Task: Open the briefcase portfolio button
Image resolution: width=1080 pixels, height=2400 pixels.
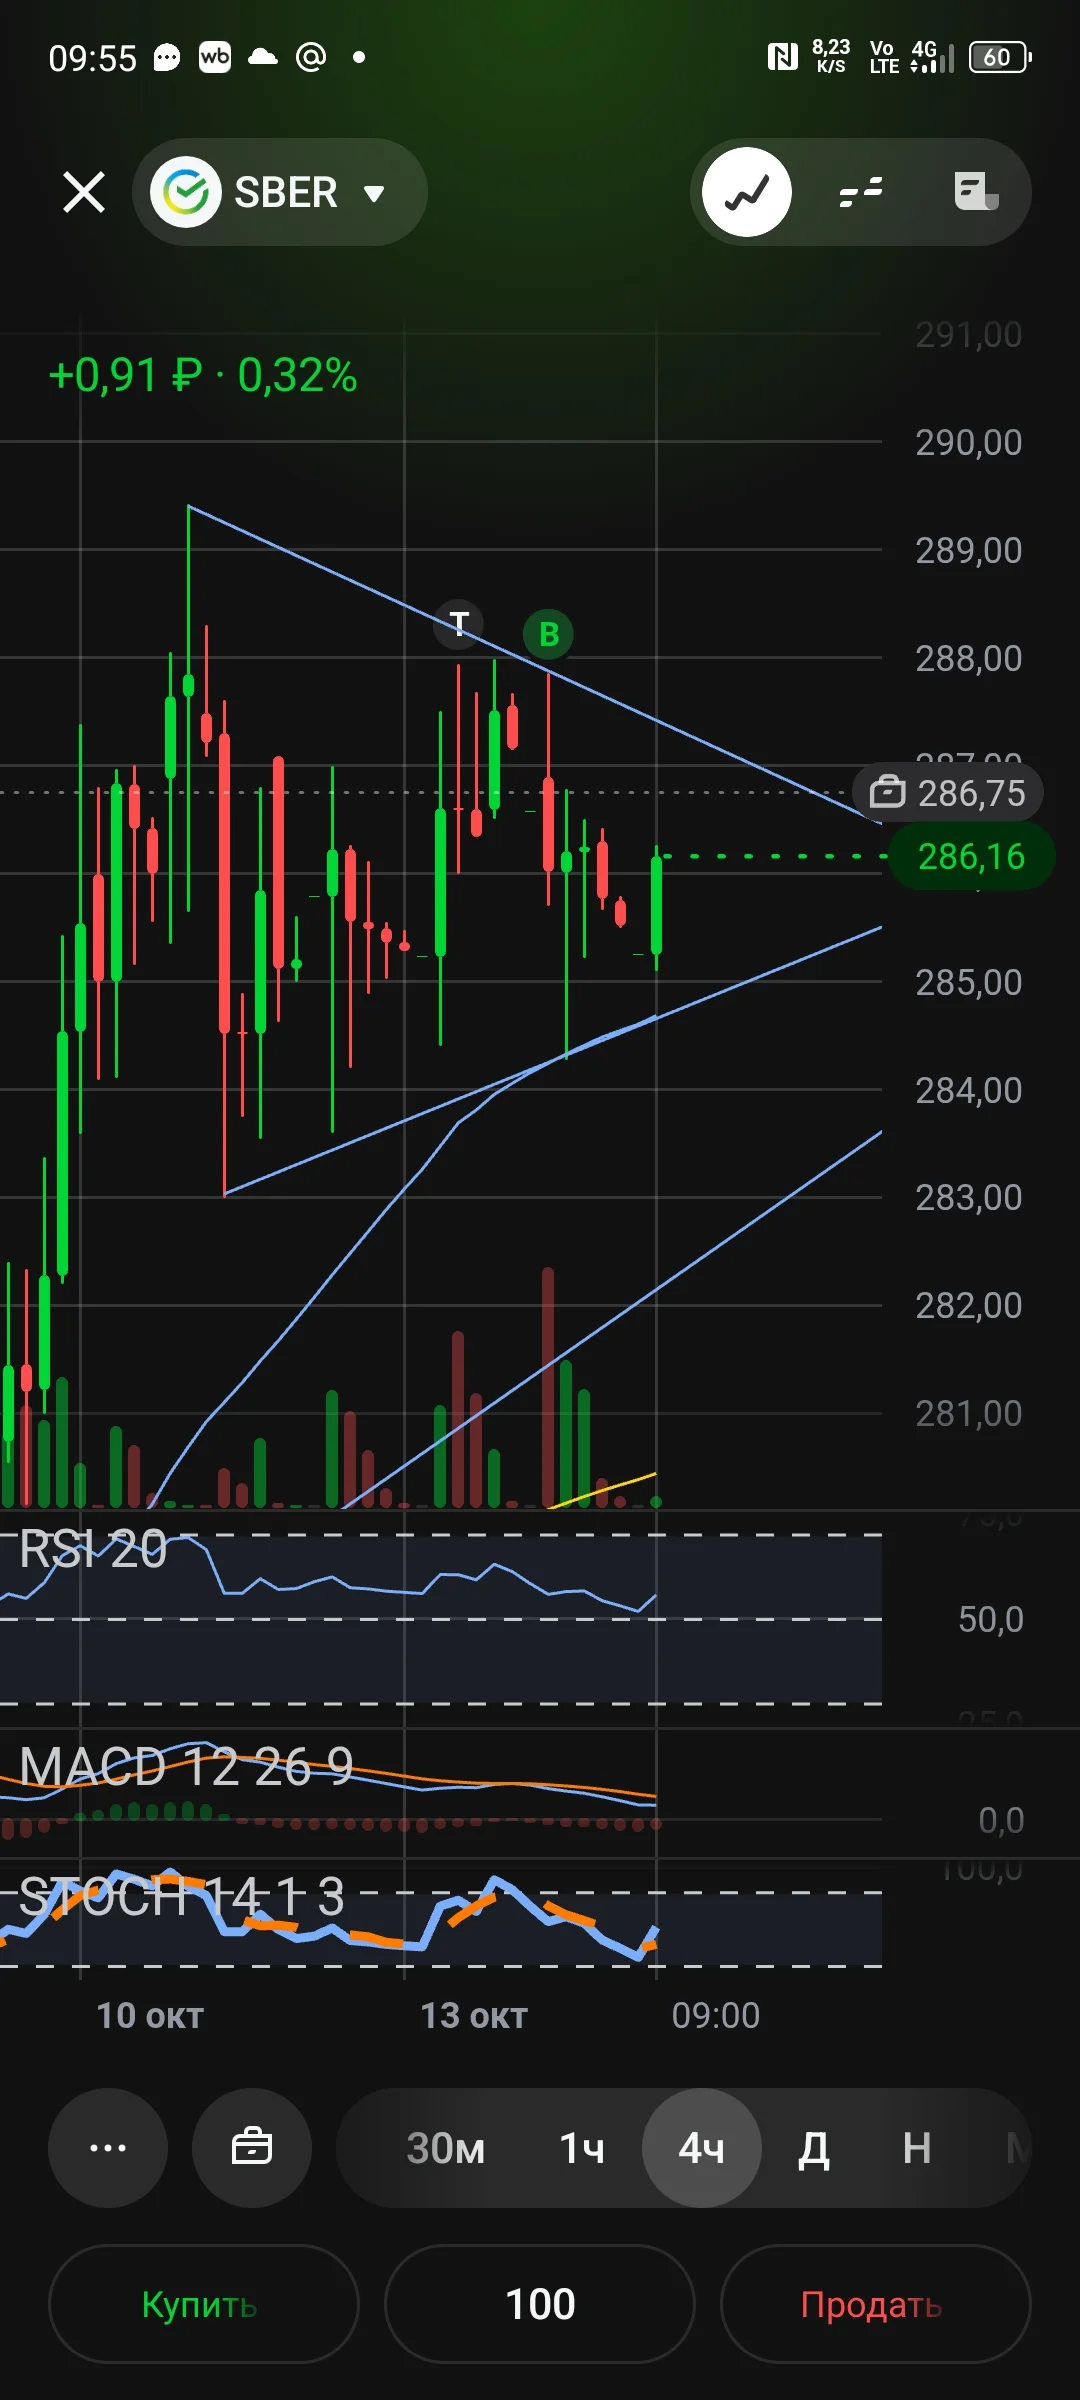Action: pyautogui.click(x=252, y=2148)
